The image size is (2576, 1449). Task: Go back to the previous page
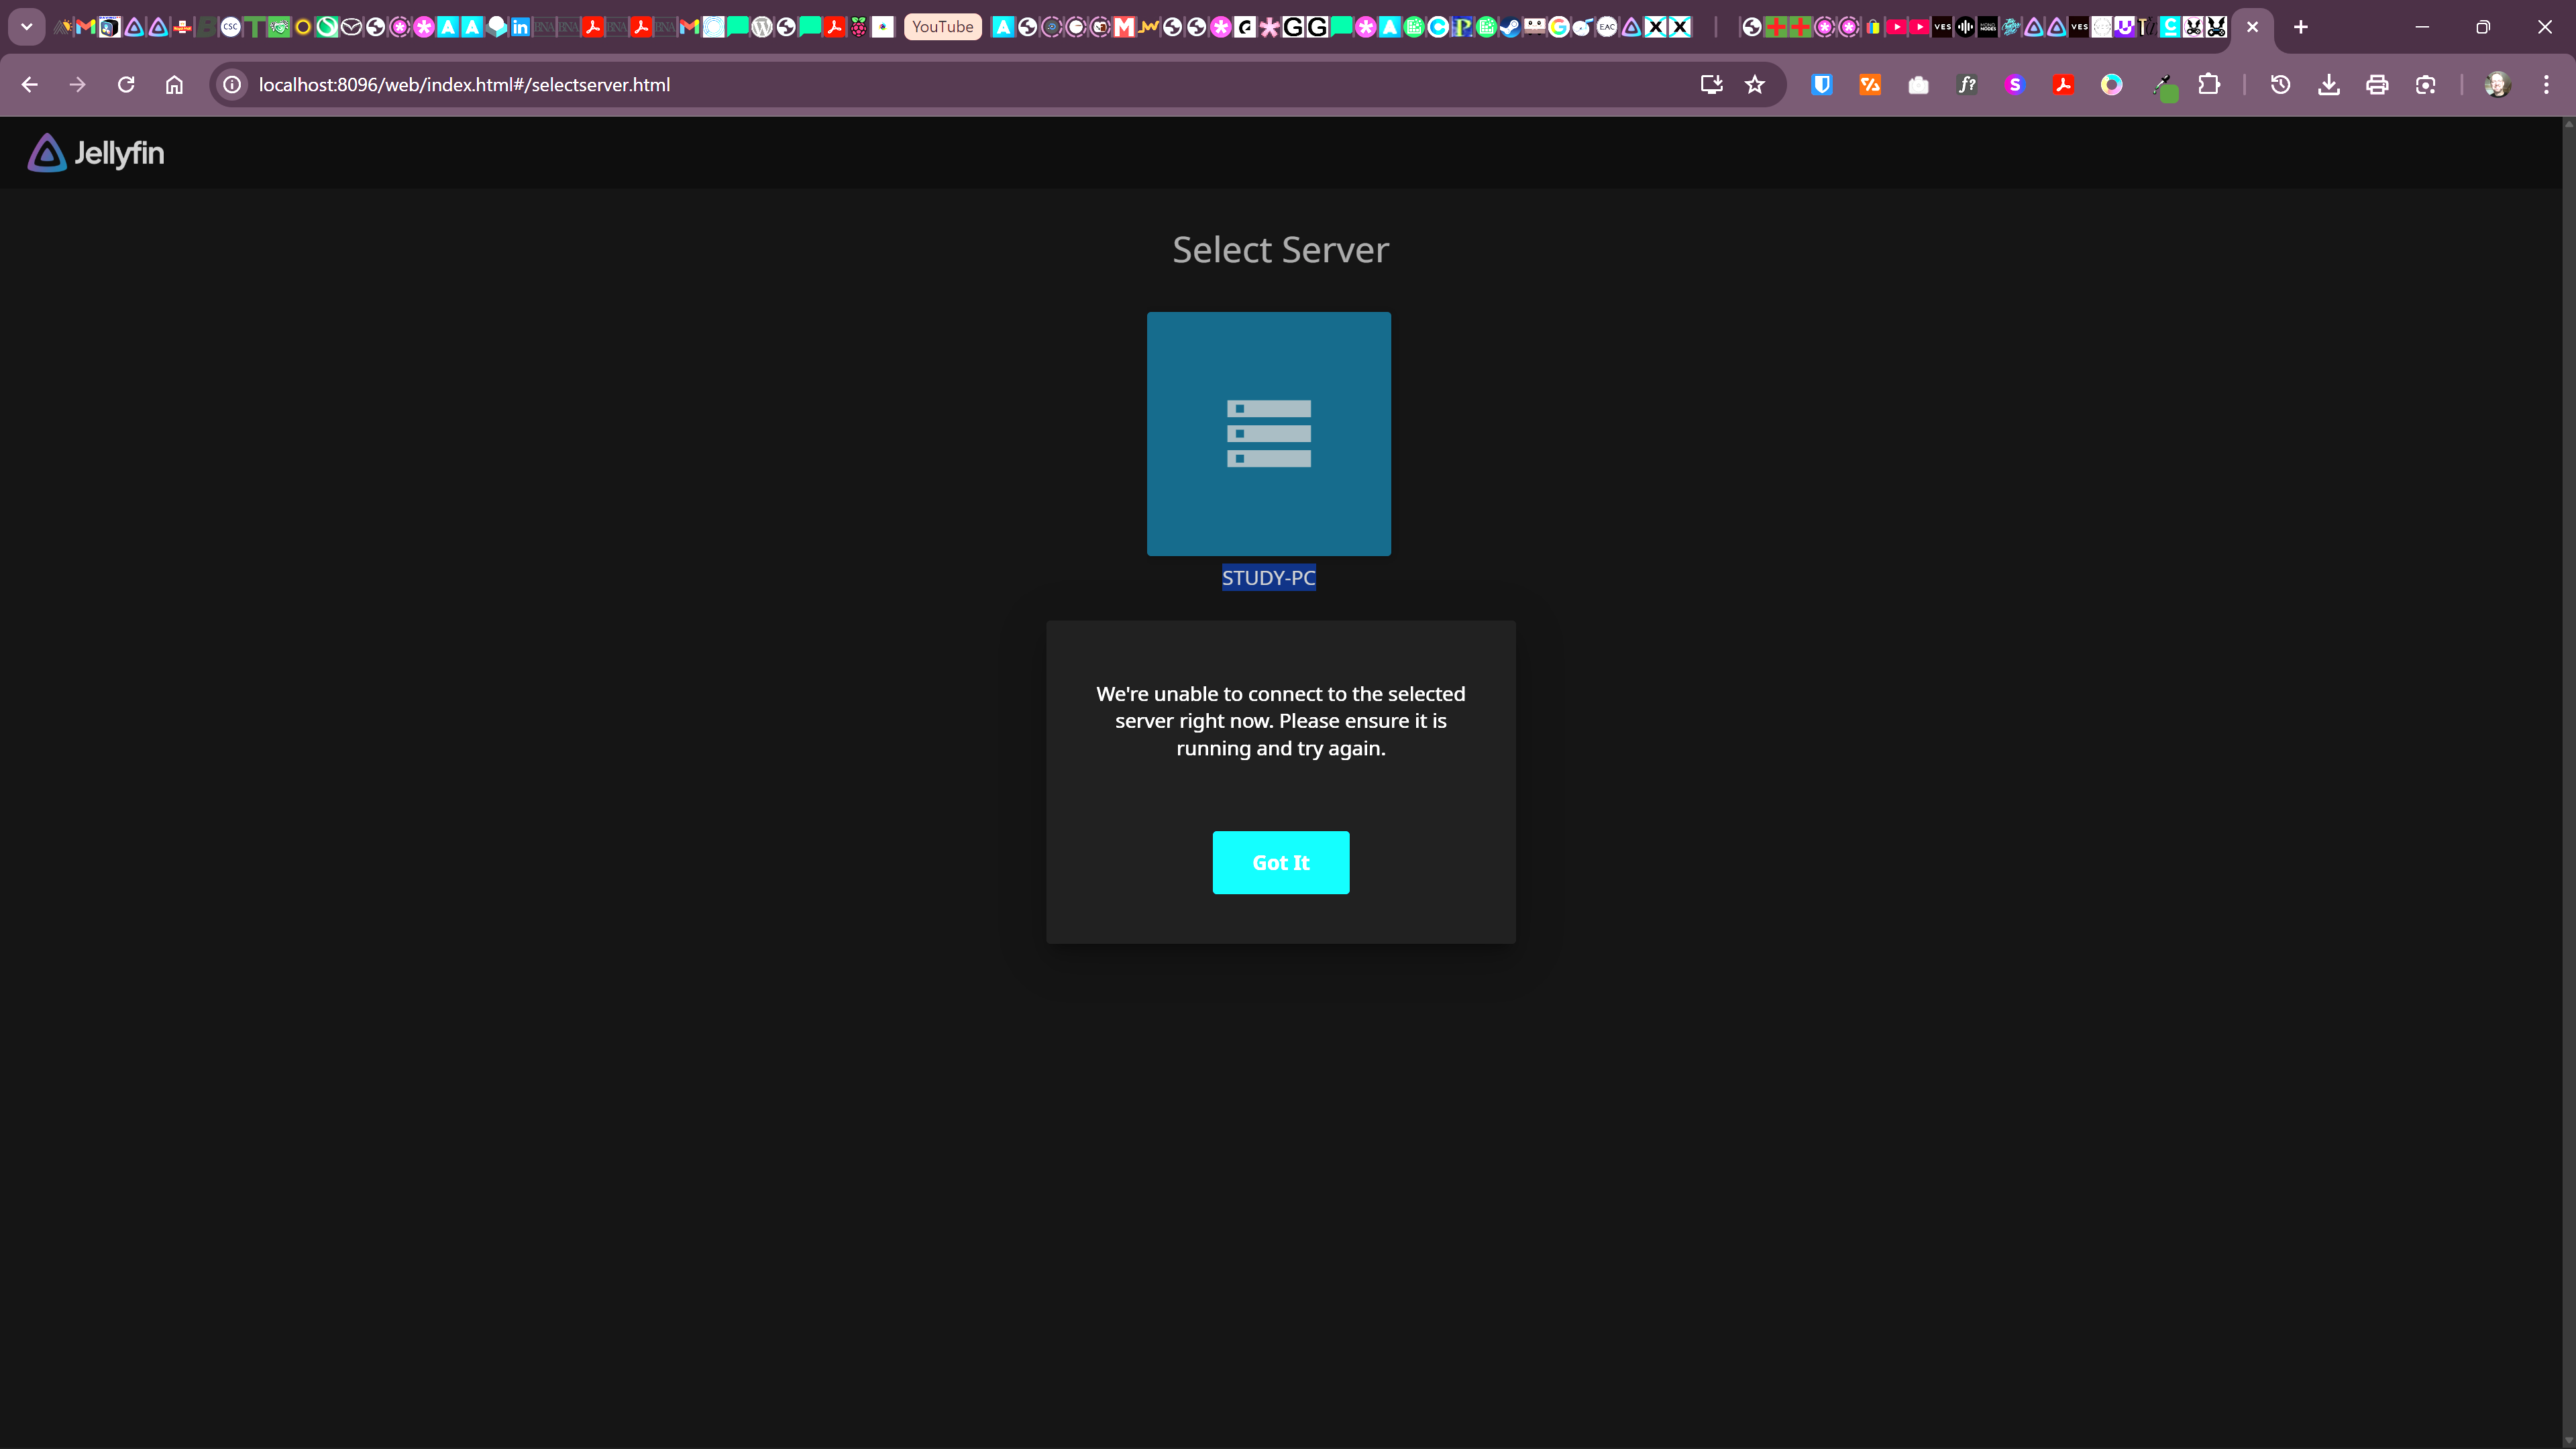(30, 85)
